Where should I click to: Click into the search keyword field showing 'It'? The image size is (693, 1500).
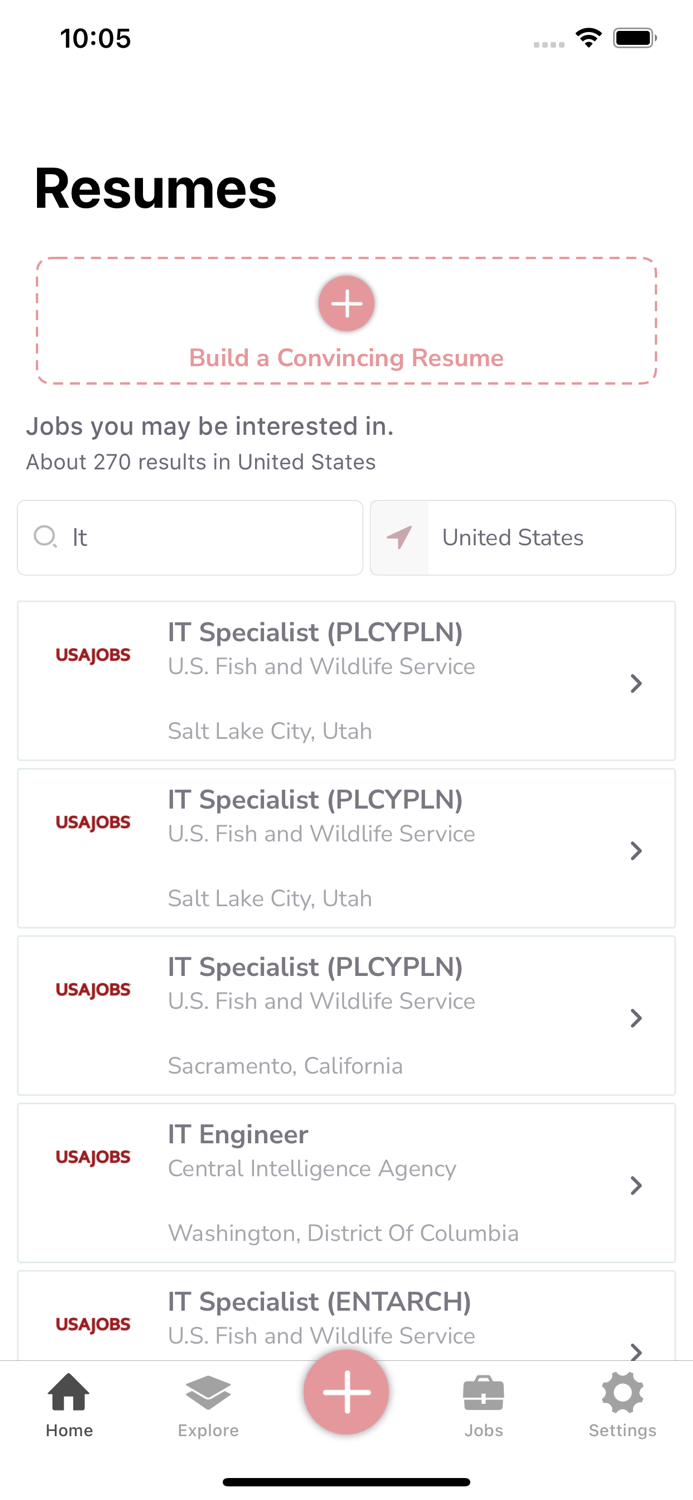190,537
